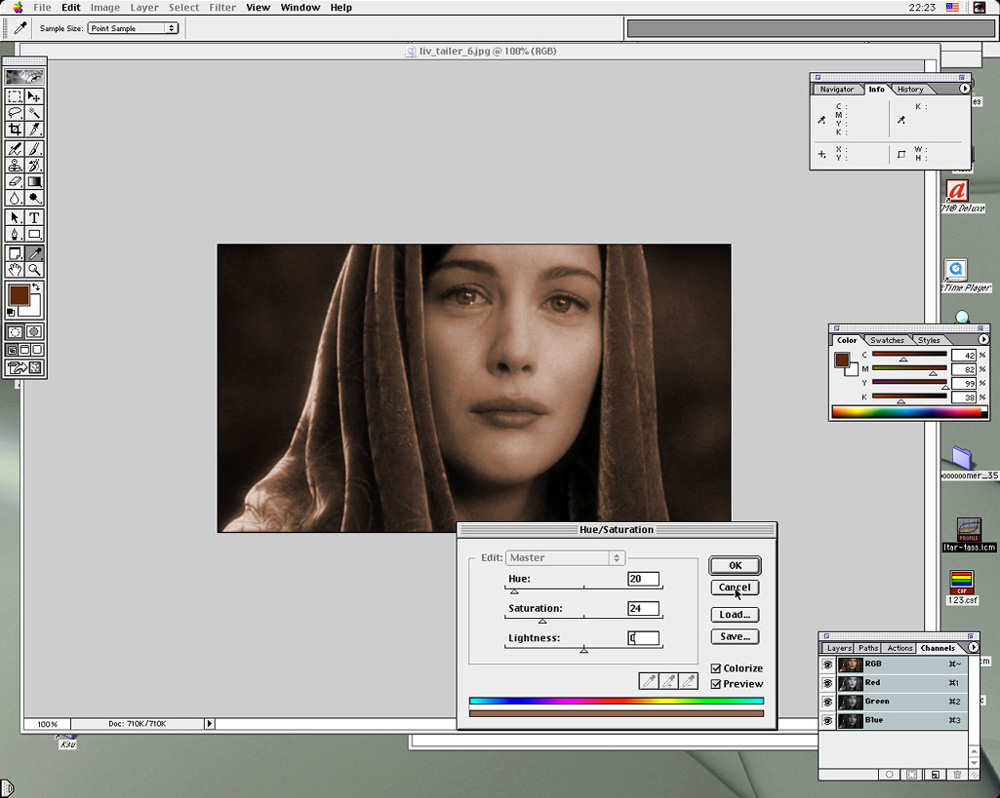Select the Dodge tool
Image resolution: width=1000 pixels, height=798 pixels.
coord(34,198)
